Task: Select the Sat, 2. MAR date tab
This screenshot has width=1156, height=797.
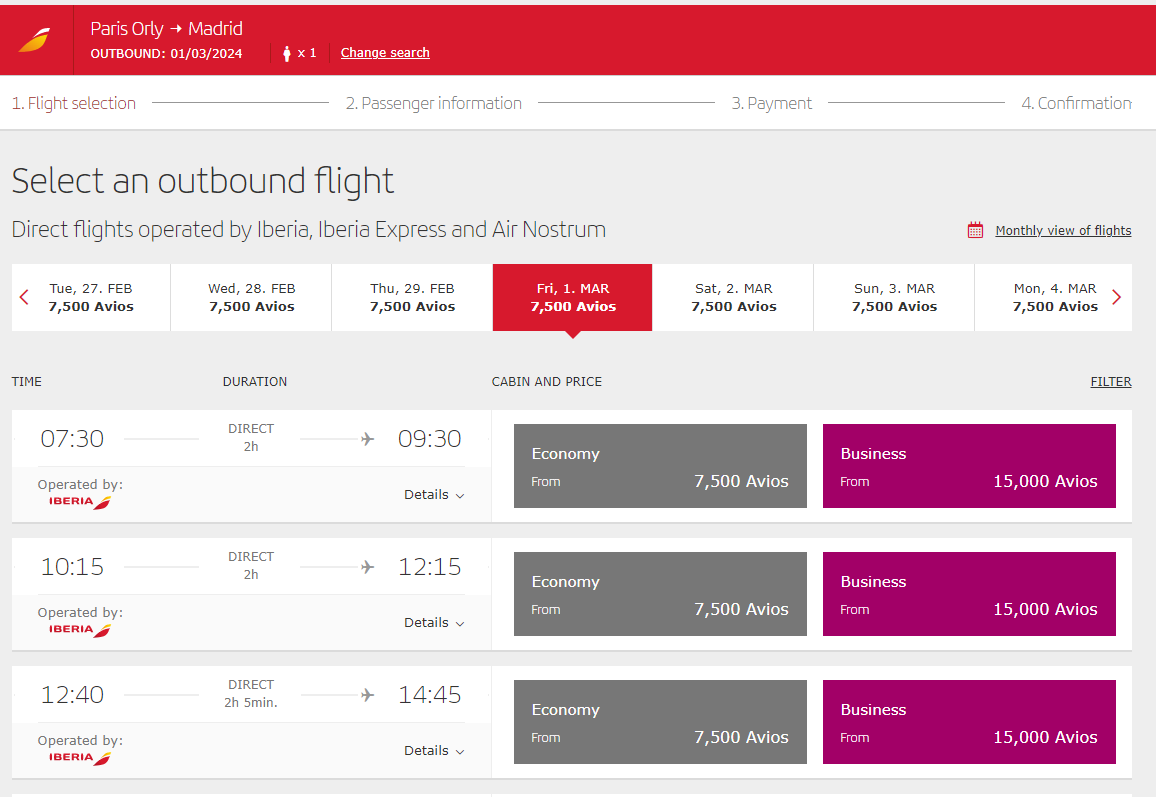Action: 734,297
